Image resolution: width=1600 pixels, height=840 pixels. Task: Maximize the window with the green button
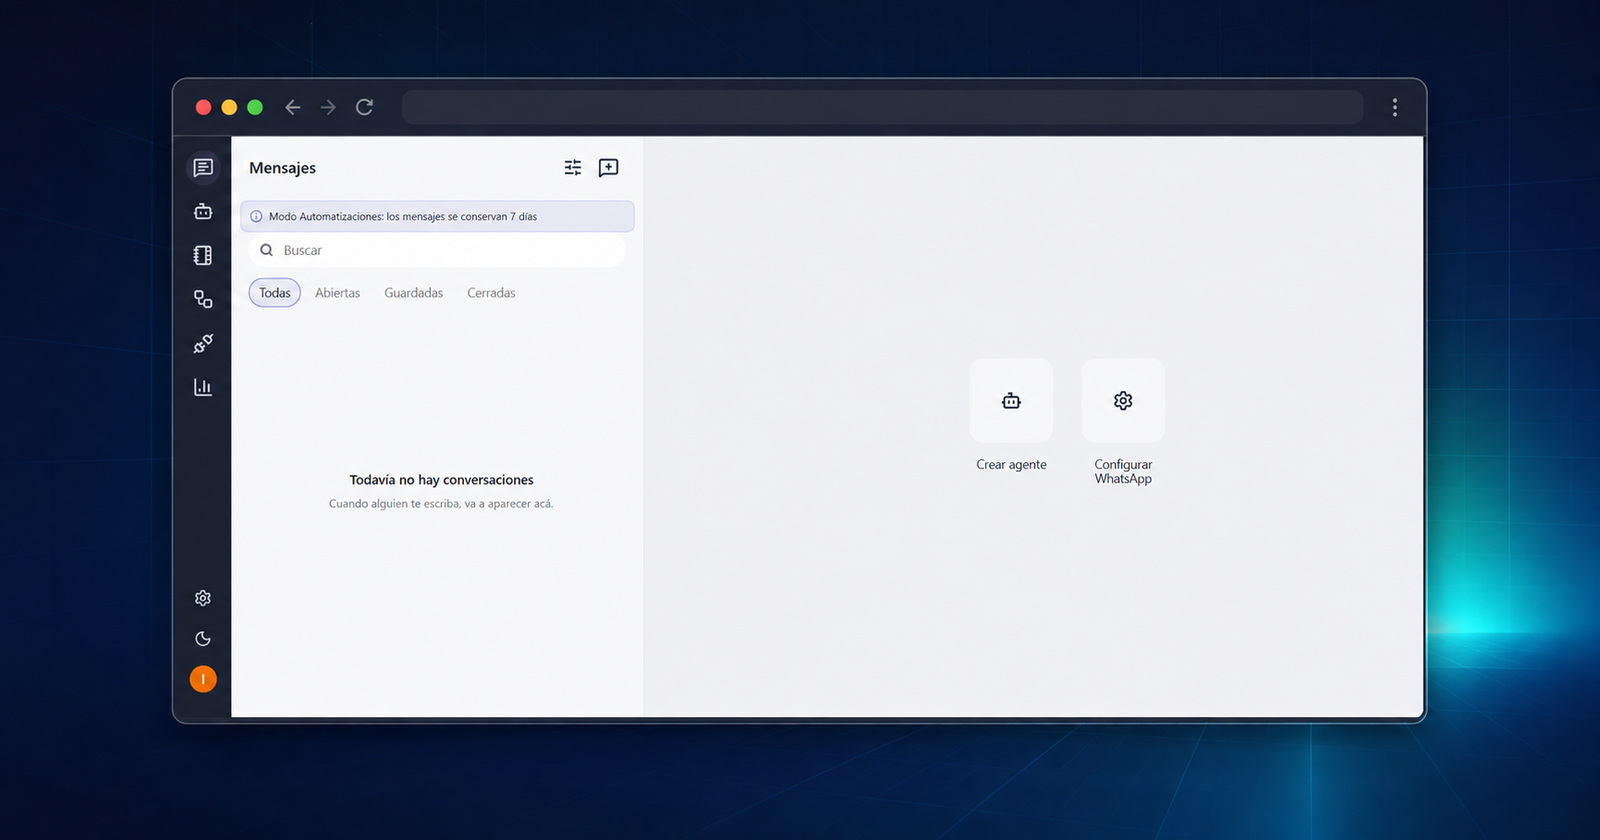(x=255, y=107)
